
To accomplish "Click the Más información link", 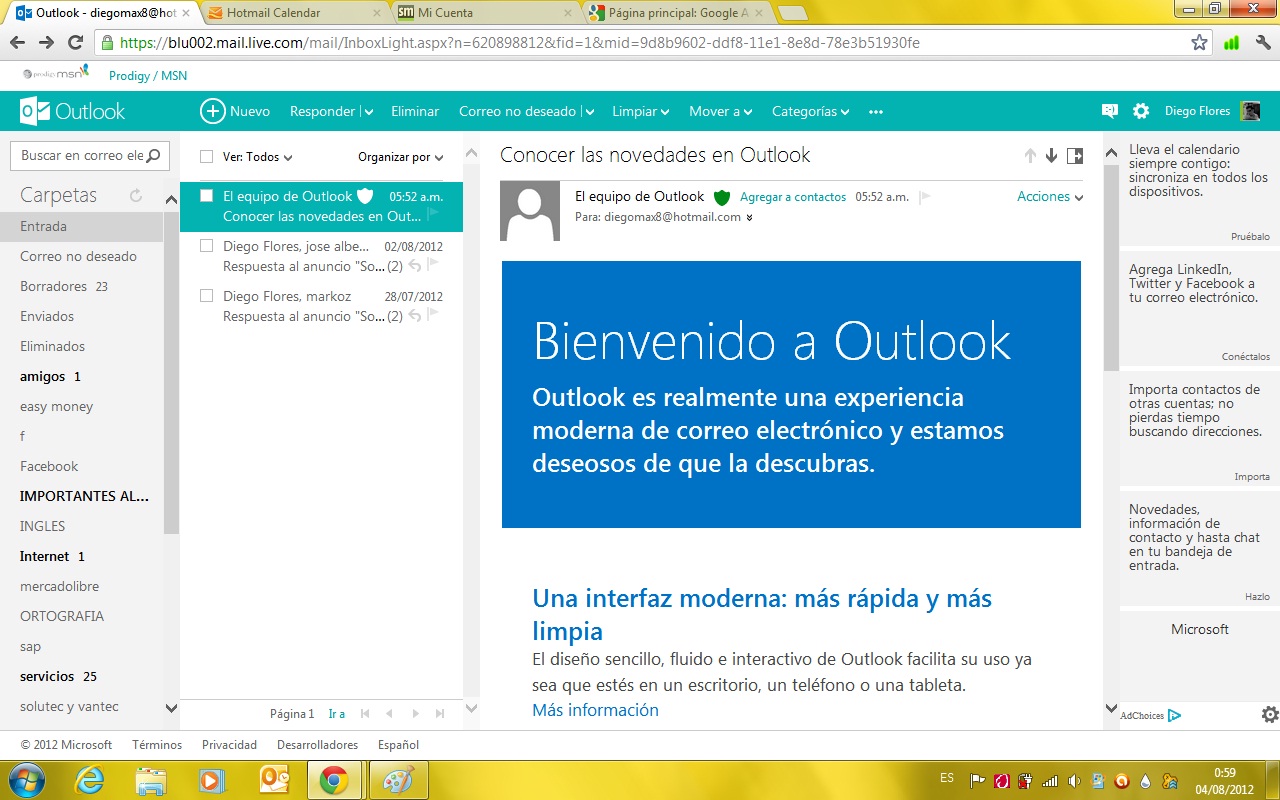I will [595, 710].
